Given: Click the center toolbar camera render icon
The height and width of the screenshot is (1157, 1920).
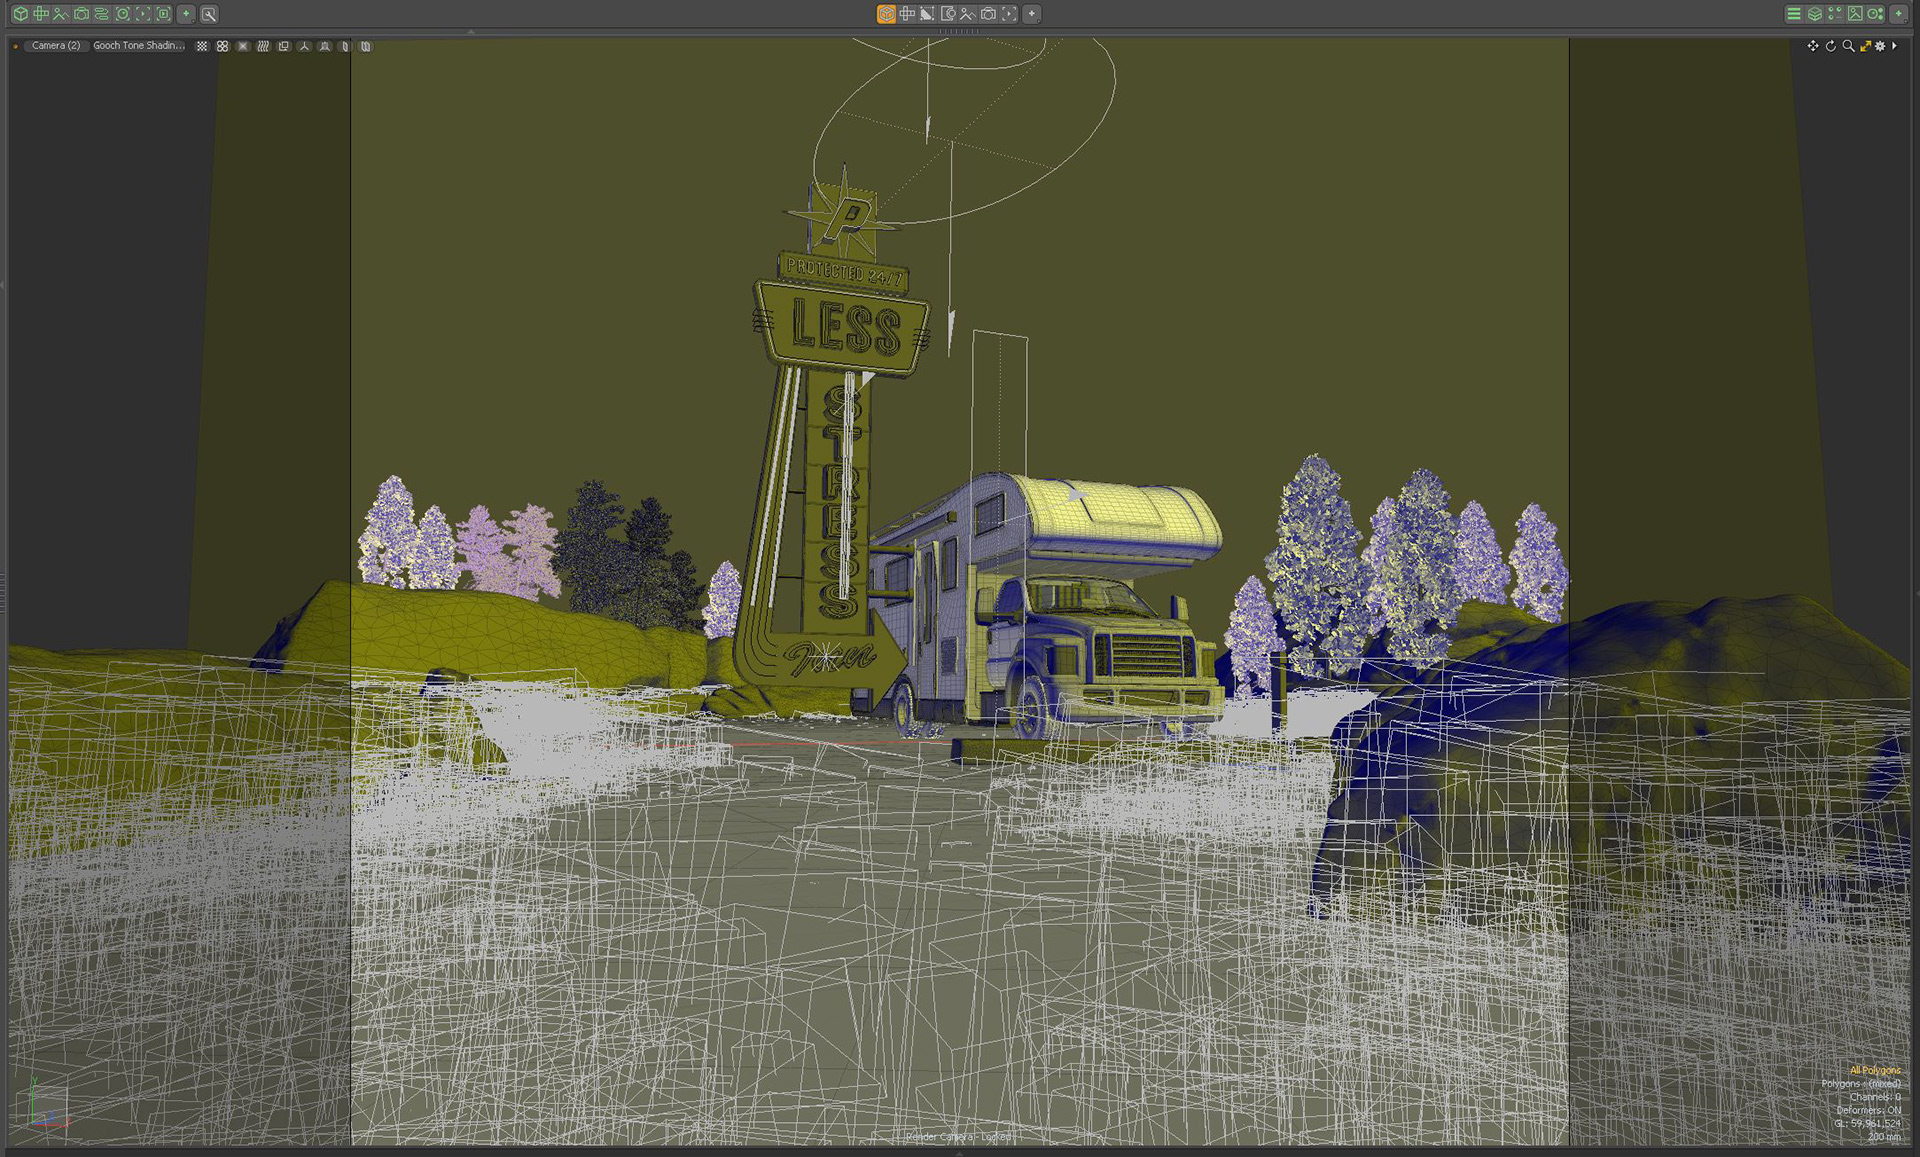Looking at the screenshot, I should [988, 14].
